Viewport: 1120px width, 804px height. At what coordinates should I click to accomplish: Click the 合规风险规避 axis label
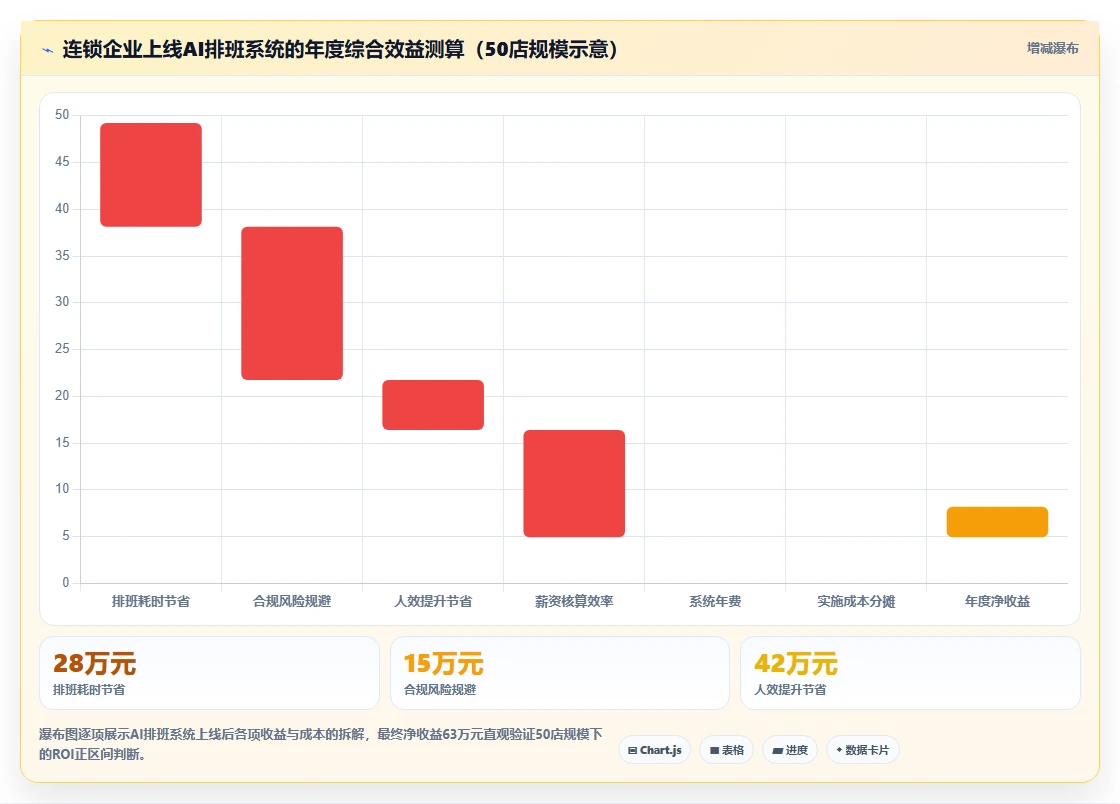tap(292, 601)
